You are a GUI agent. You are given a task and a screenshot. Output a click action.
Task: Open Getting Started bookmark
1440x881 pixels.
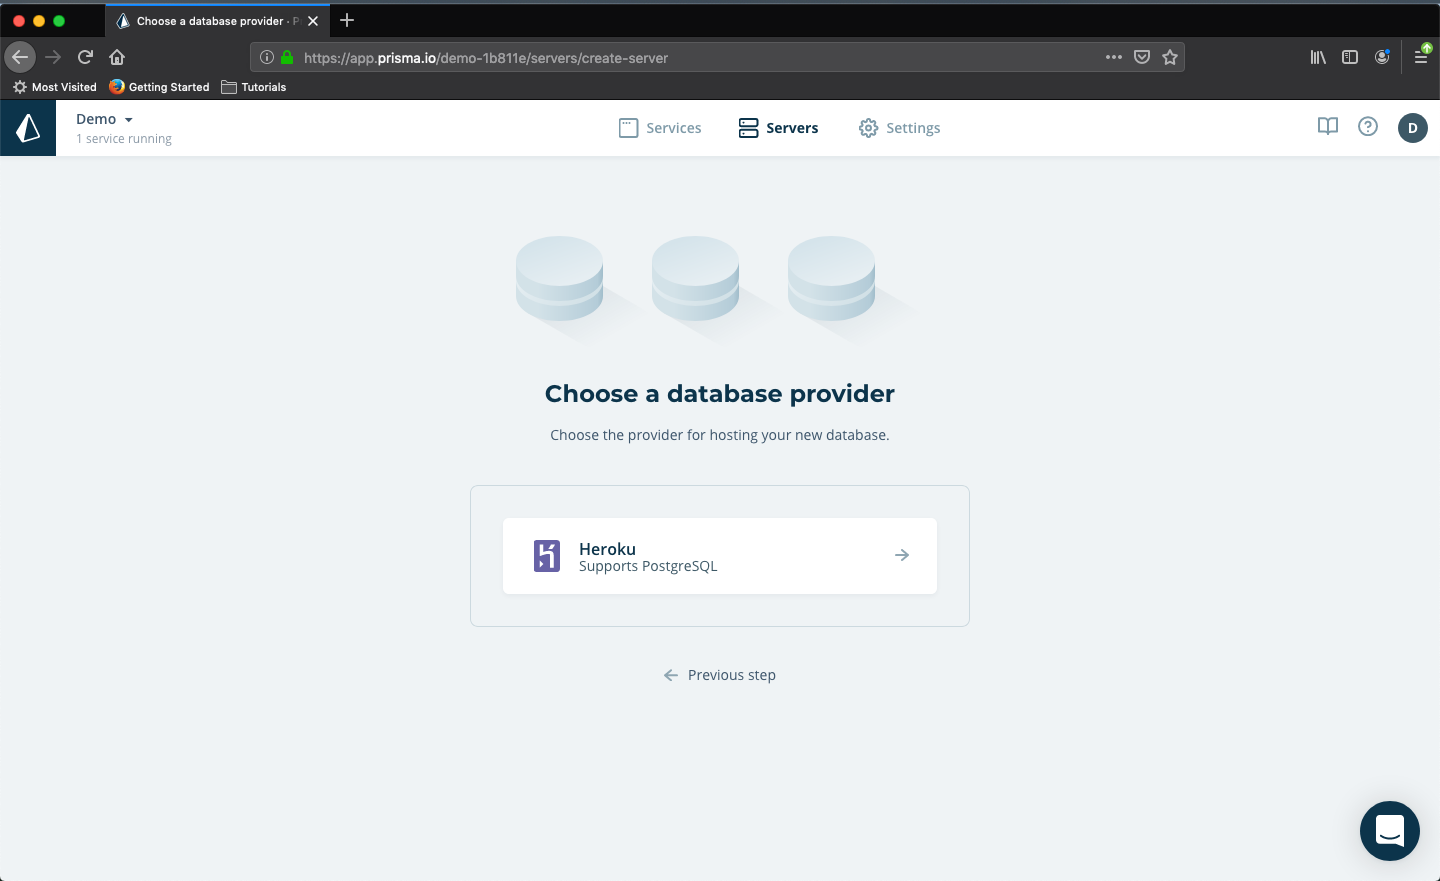pyautogui.click(x=160, y=87)
